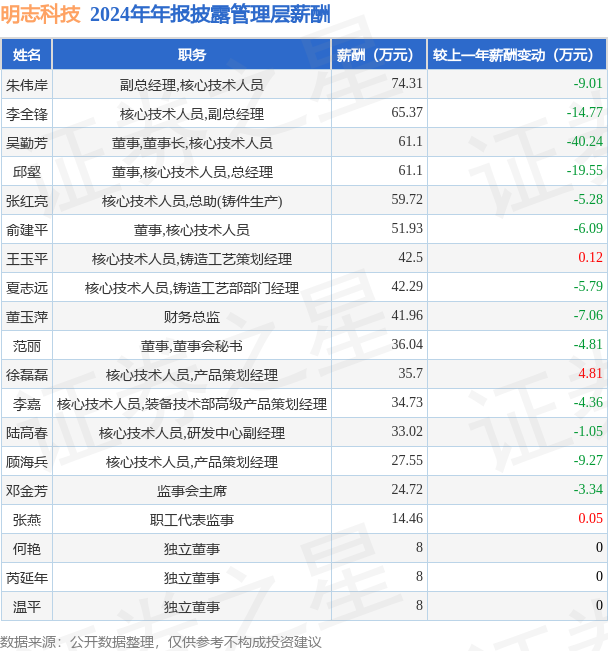Select the name 徐磊磊
This screenshot has height=651, width=608.
click(27, 375)
